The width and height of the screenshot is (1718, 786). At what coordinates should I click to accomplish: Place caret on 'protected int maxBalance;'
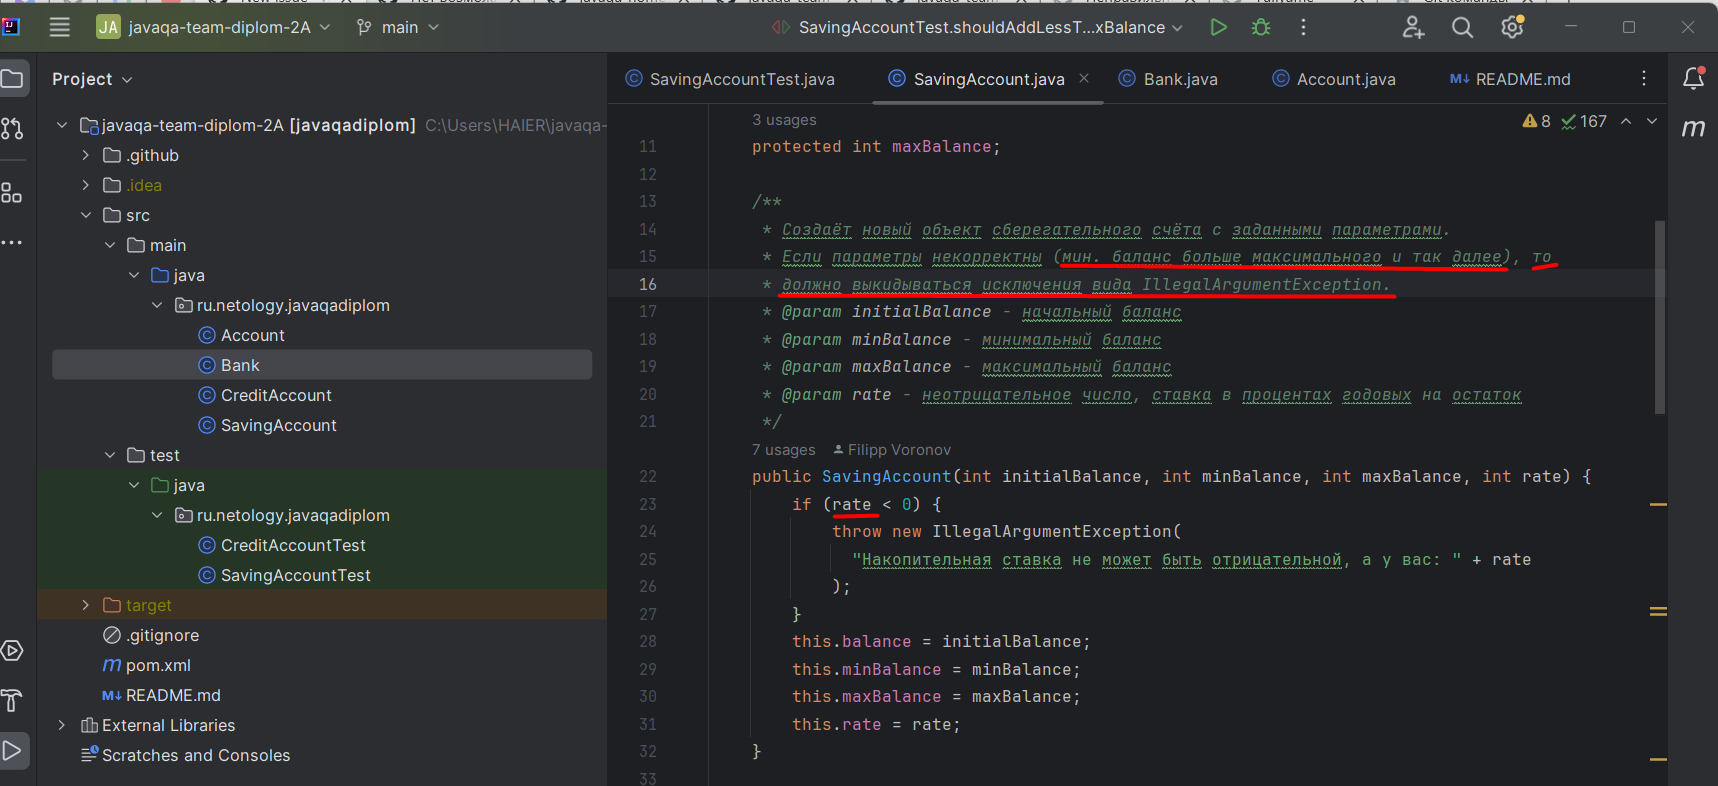(x=876, y=147)
